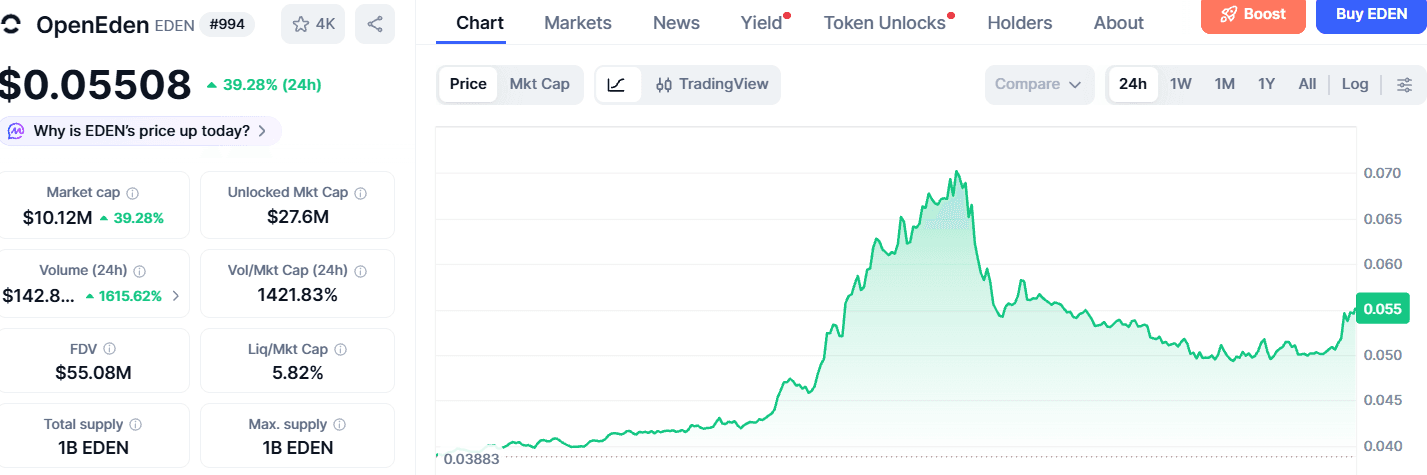
Task: Open the Chart tab
Action: [480, 23]
